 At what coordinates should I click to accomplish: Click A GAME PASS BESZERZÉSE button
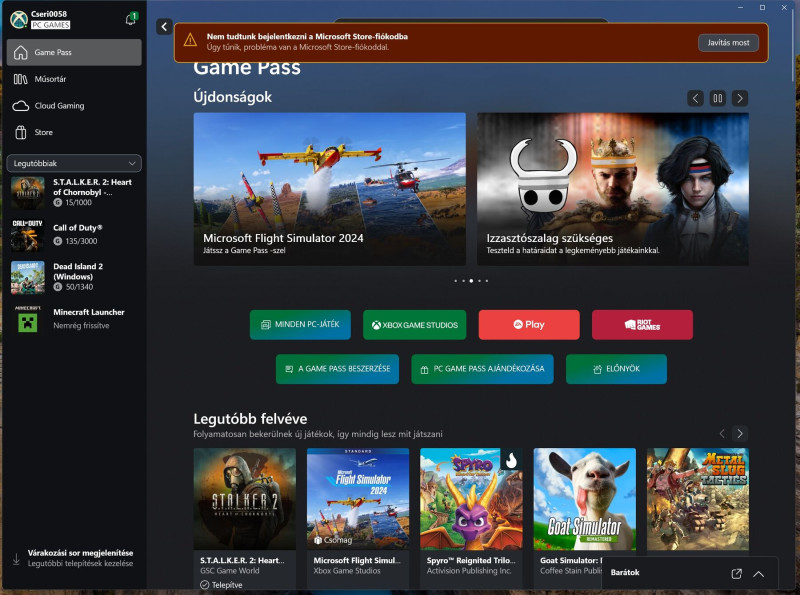[337, 369]
